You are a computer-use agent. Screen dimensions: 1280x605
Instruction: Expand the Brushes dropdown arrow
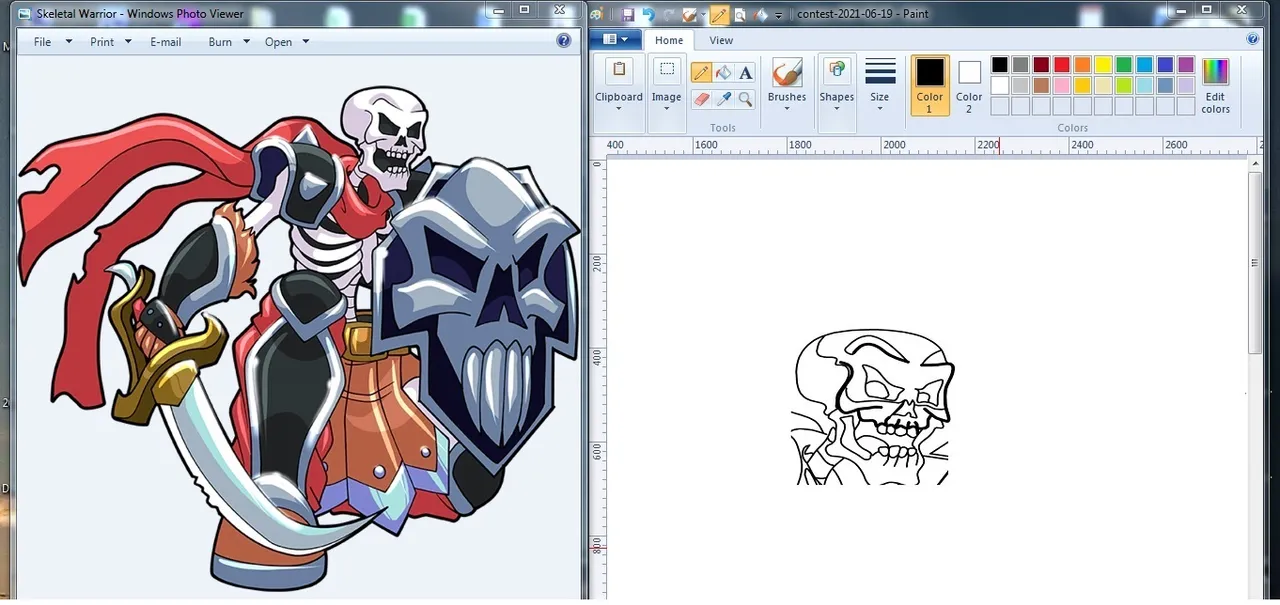(787, 109)
